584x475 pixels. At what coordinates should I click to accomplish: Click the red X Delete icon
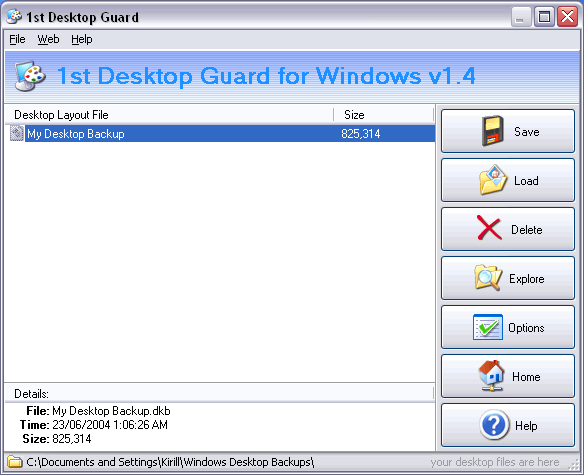click(489, 228)
